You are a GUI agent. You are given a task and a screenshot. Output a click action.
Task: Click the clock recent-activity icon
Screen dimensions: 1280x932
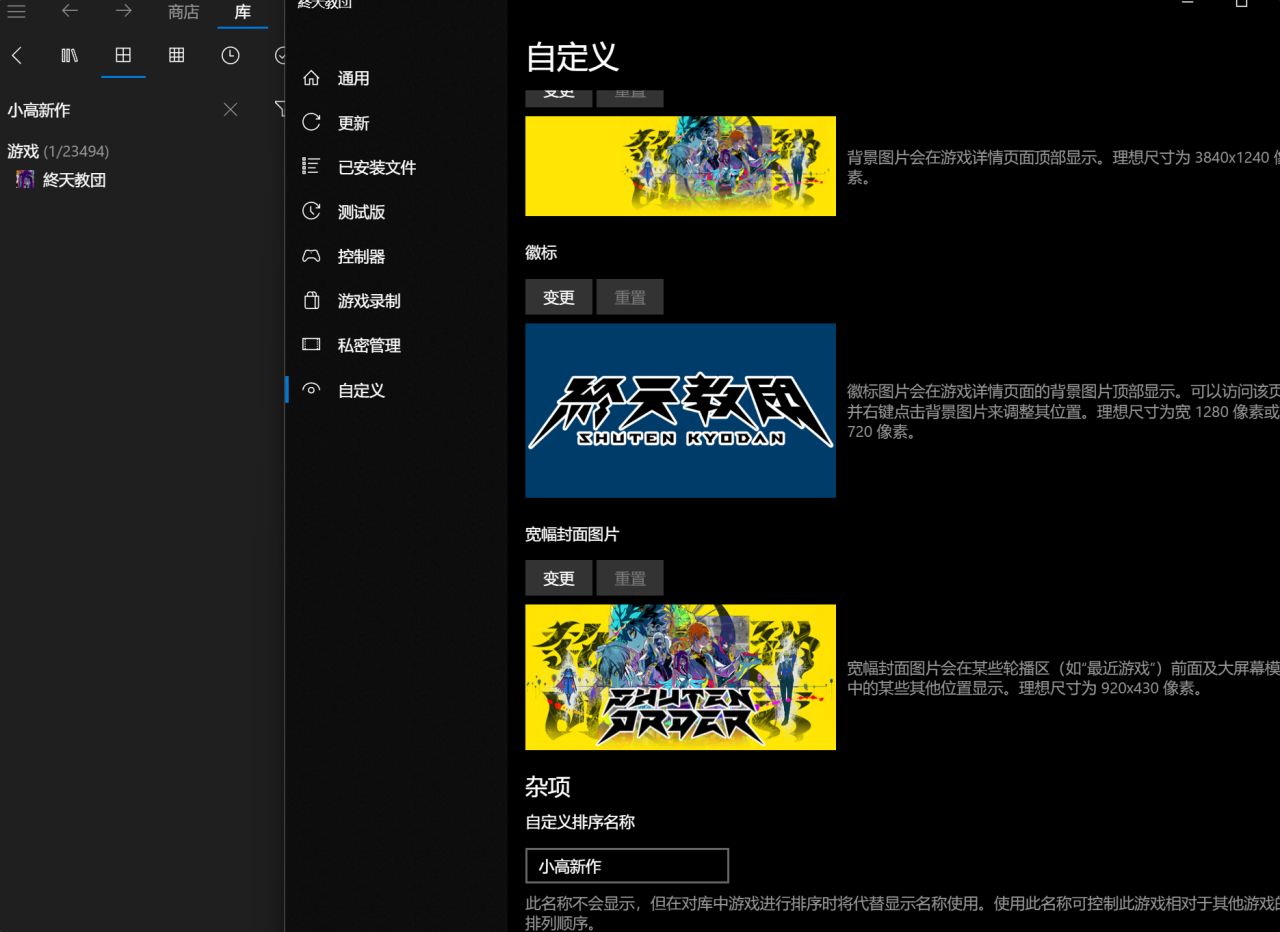coord(230,56)
